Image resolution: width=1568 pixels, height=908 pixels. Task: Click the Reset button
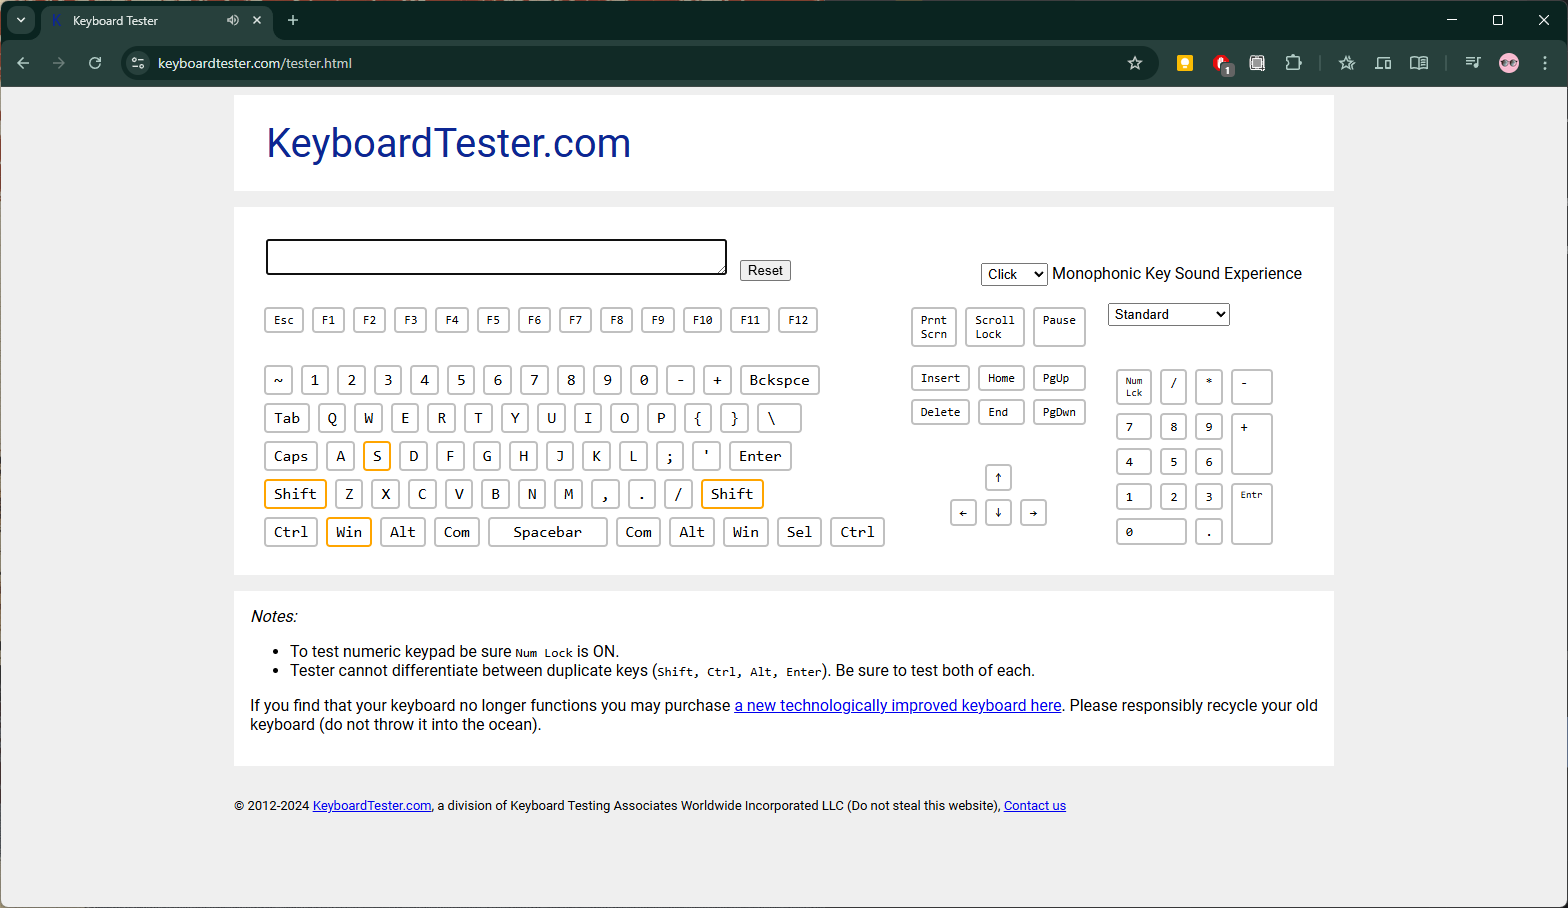(765, 270)
